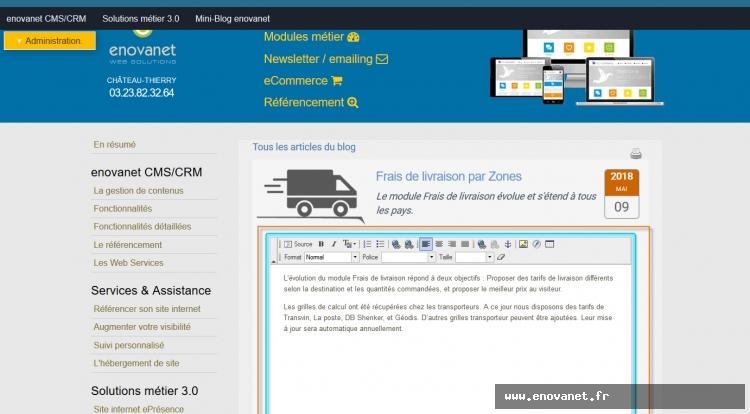750x414 pixels.
Task: Open the text color picker icon
Action: (349, 244)
